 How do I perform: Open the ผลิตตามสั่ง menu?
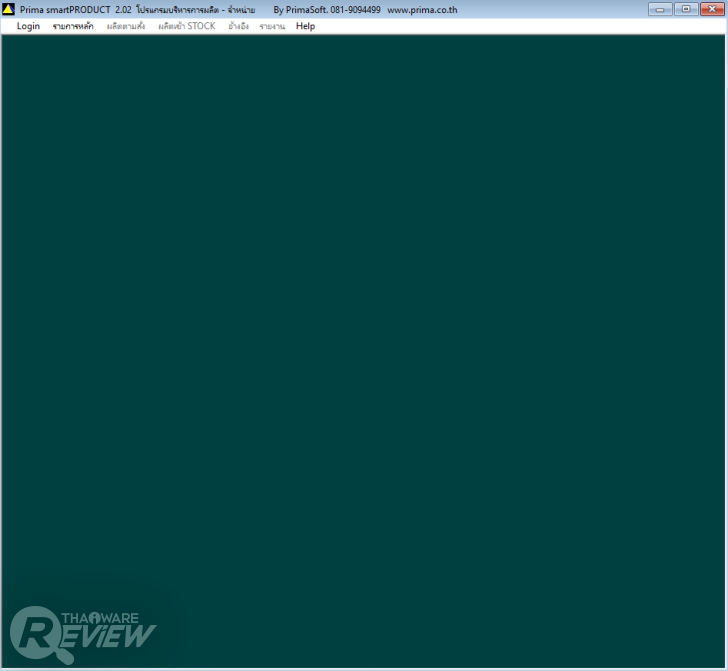tap(126, 26)
